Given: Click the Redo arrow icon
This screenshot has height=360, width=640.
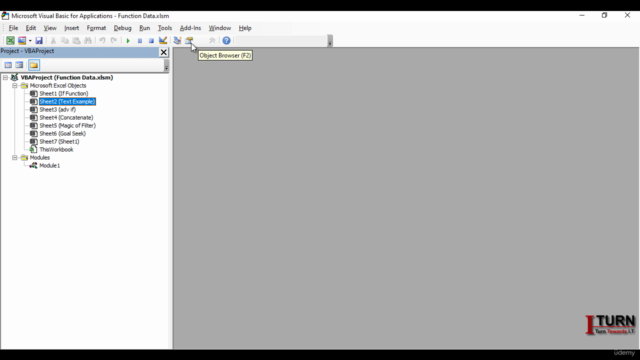Looking at the screenshot, I should [114, 40].
